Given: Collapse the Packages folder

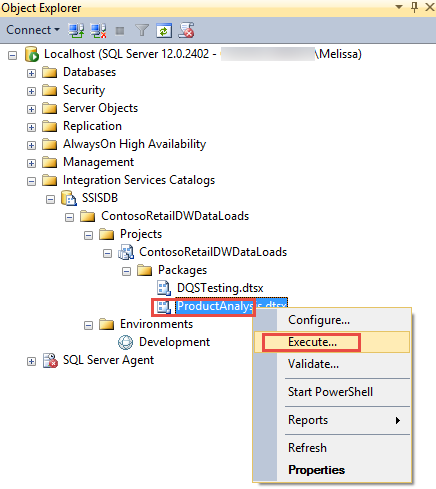Looking at the screenshot, I should coord(126,271).
